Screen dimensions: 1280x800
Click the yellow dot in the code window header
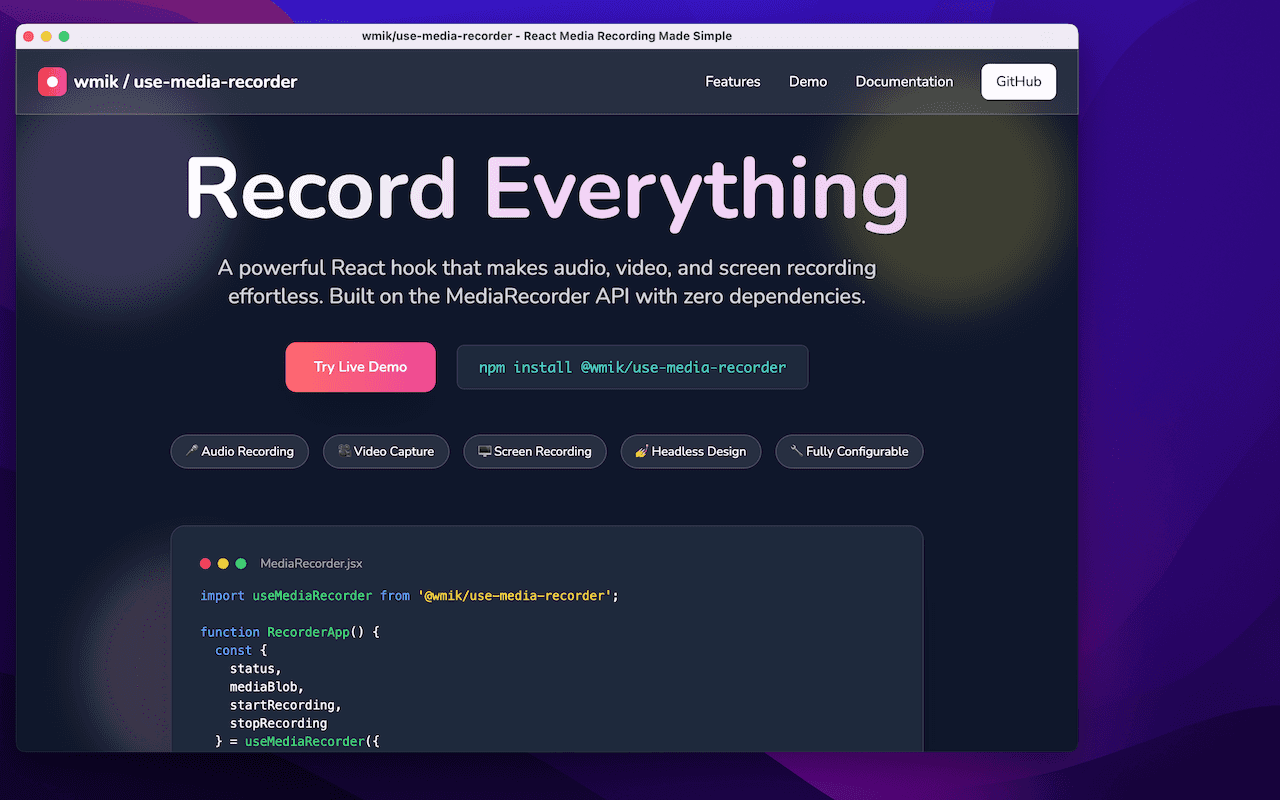(x=223, y=564)
